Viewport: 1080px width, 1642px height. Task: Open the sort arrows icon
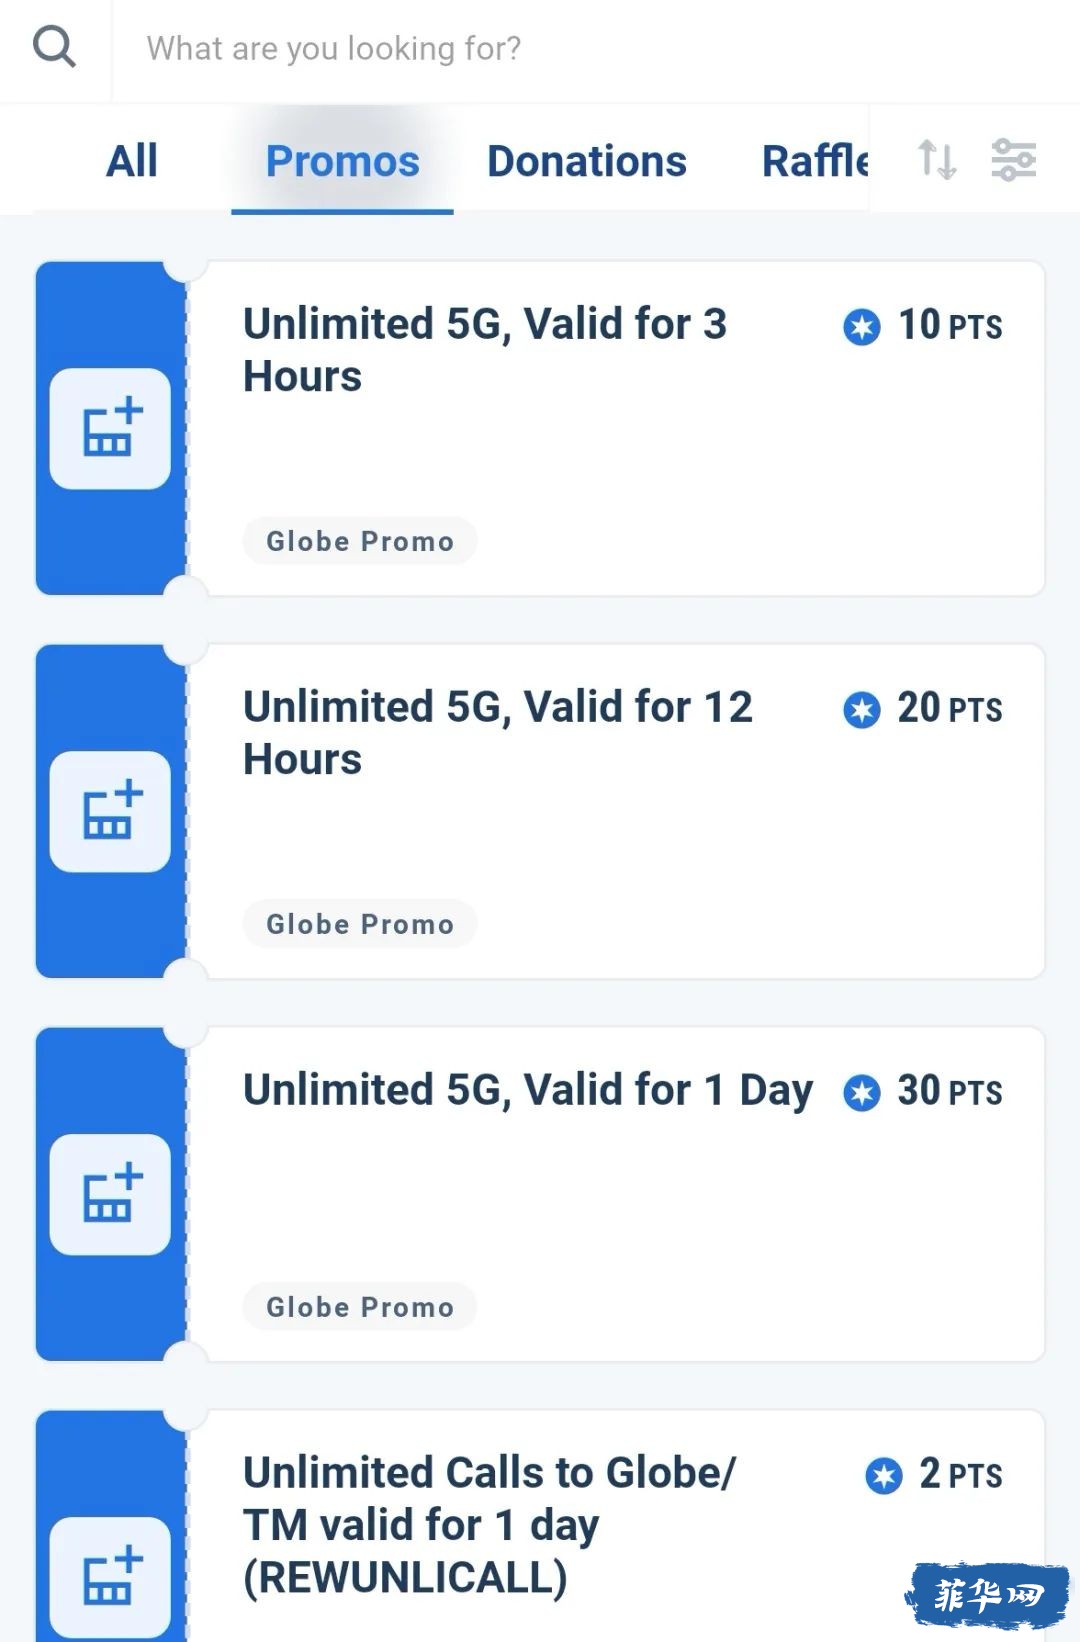937,160
